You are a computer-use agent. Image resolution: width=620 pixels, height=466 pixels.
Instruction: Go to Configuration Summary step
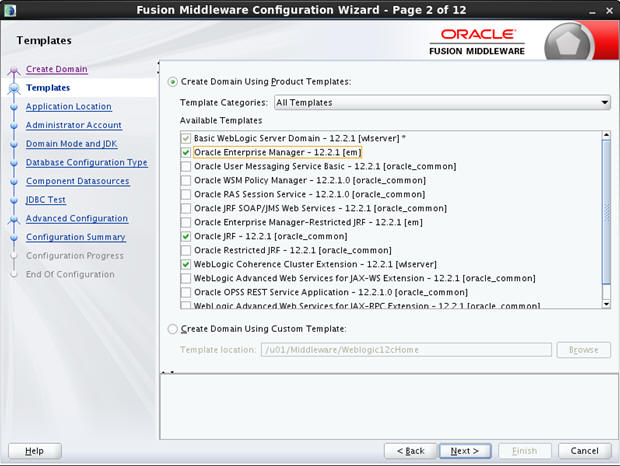coord(76,237)
